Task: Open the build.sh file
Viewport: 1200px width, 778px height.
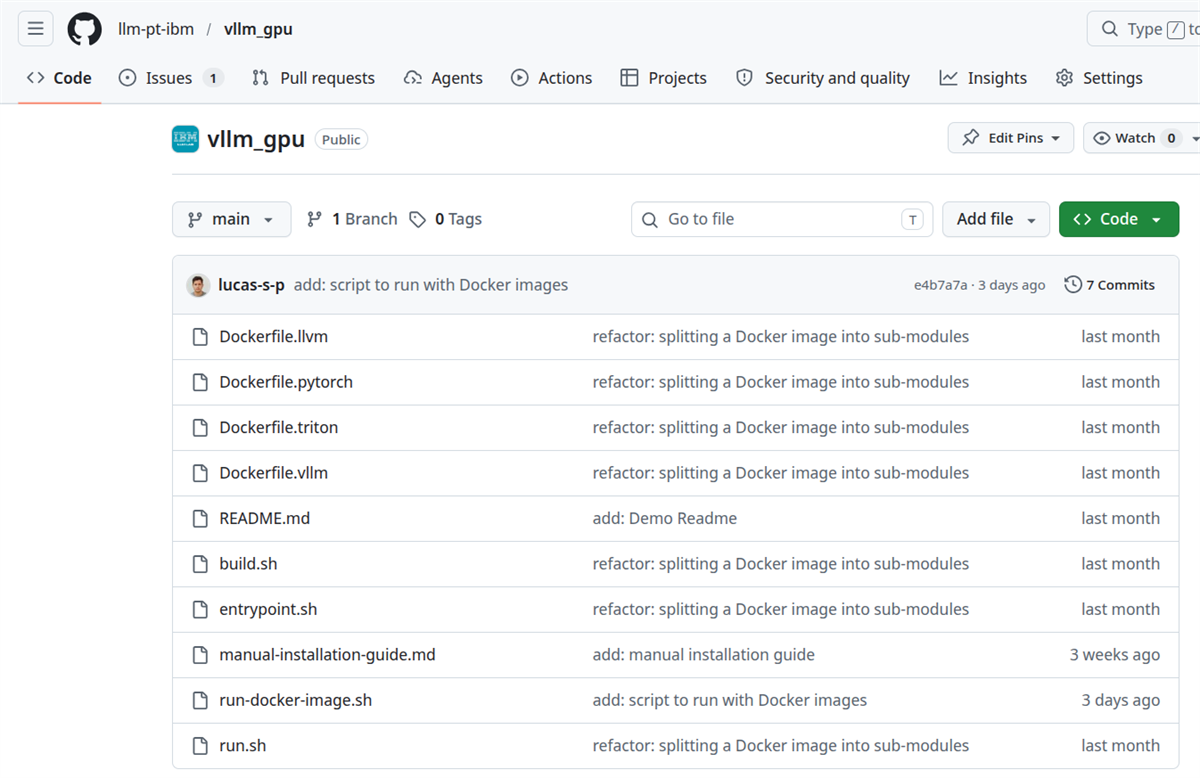Action: point(248,564)
